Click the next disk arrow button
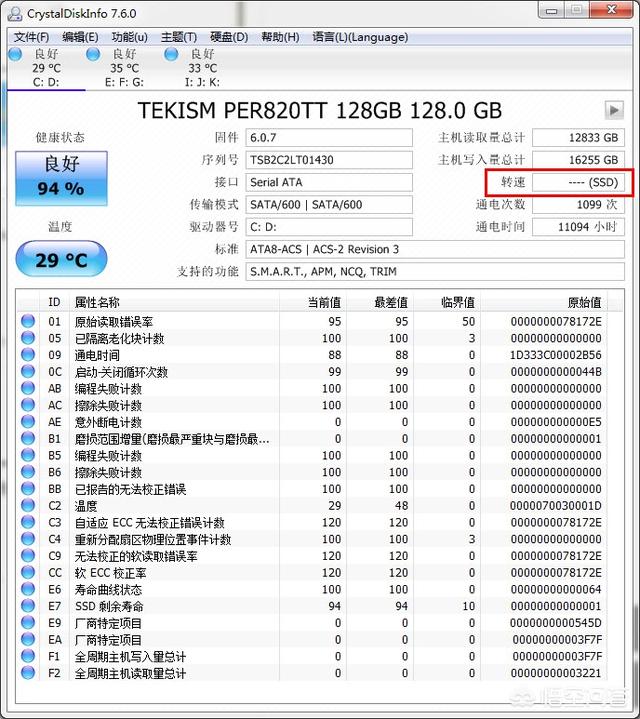640x719 pixels. 614,110
